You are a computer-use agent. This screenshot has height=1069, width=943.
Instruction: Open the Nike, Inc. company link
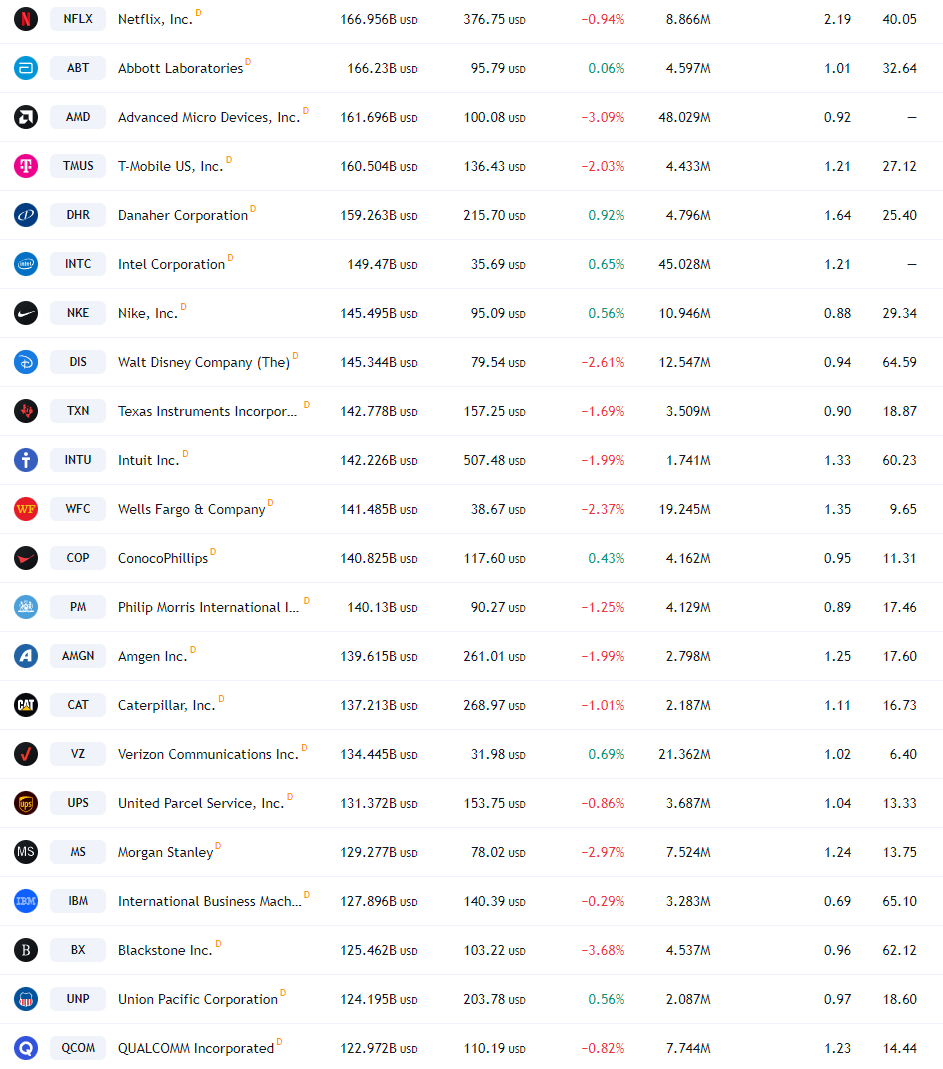pos(148,314)
